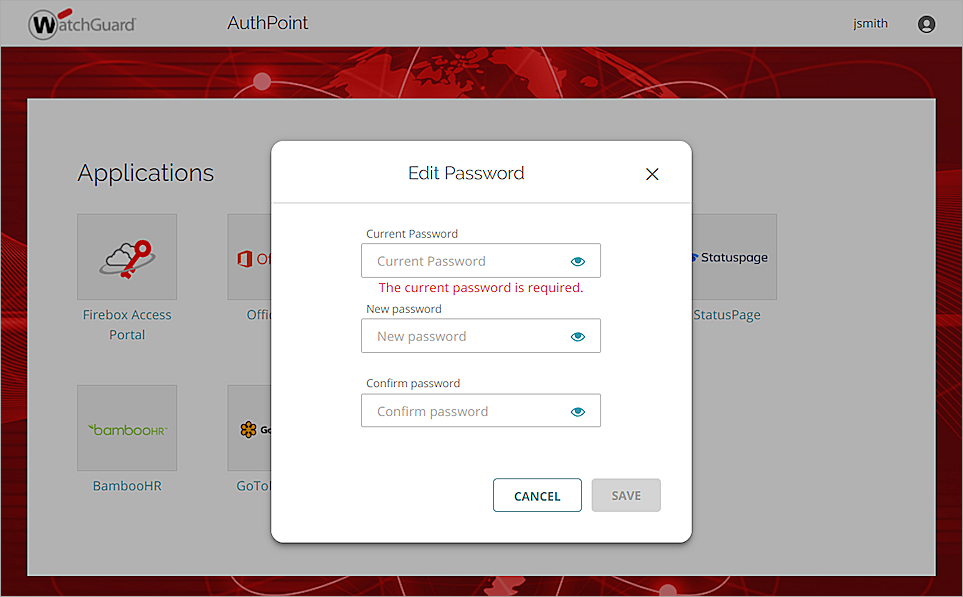
Task: Close the Edit Password dialog
Action: [x=652, y=173]
